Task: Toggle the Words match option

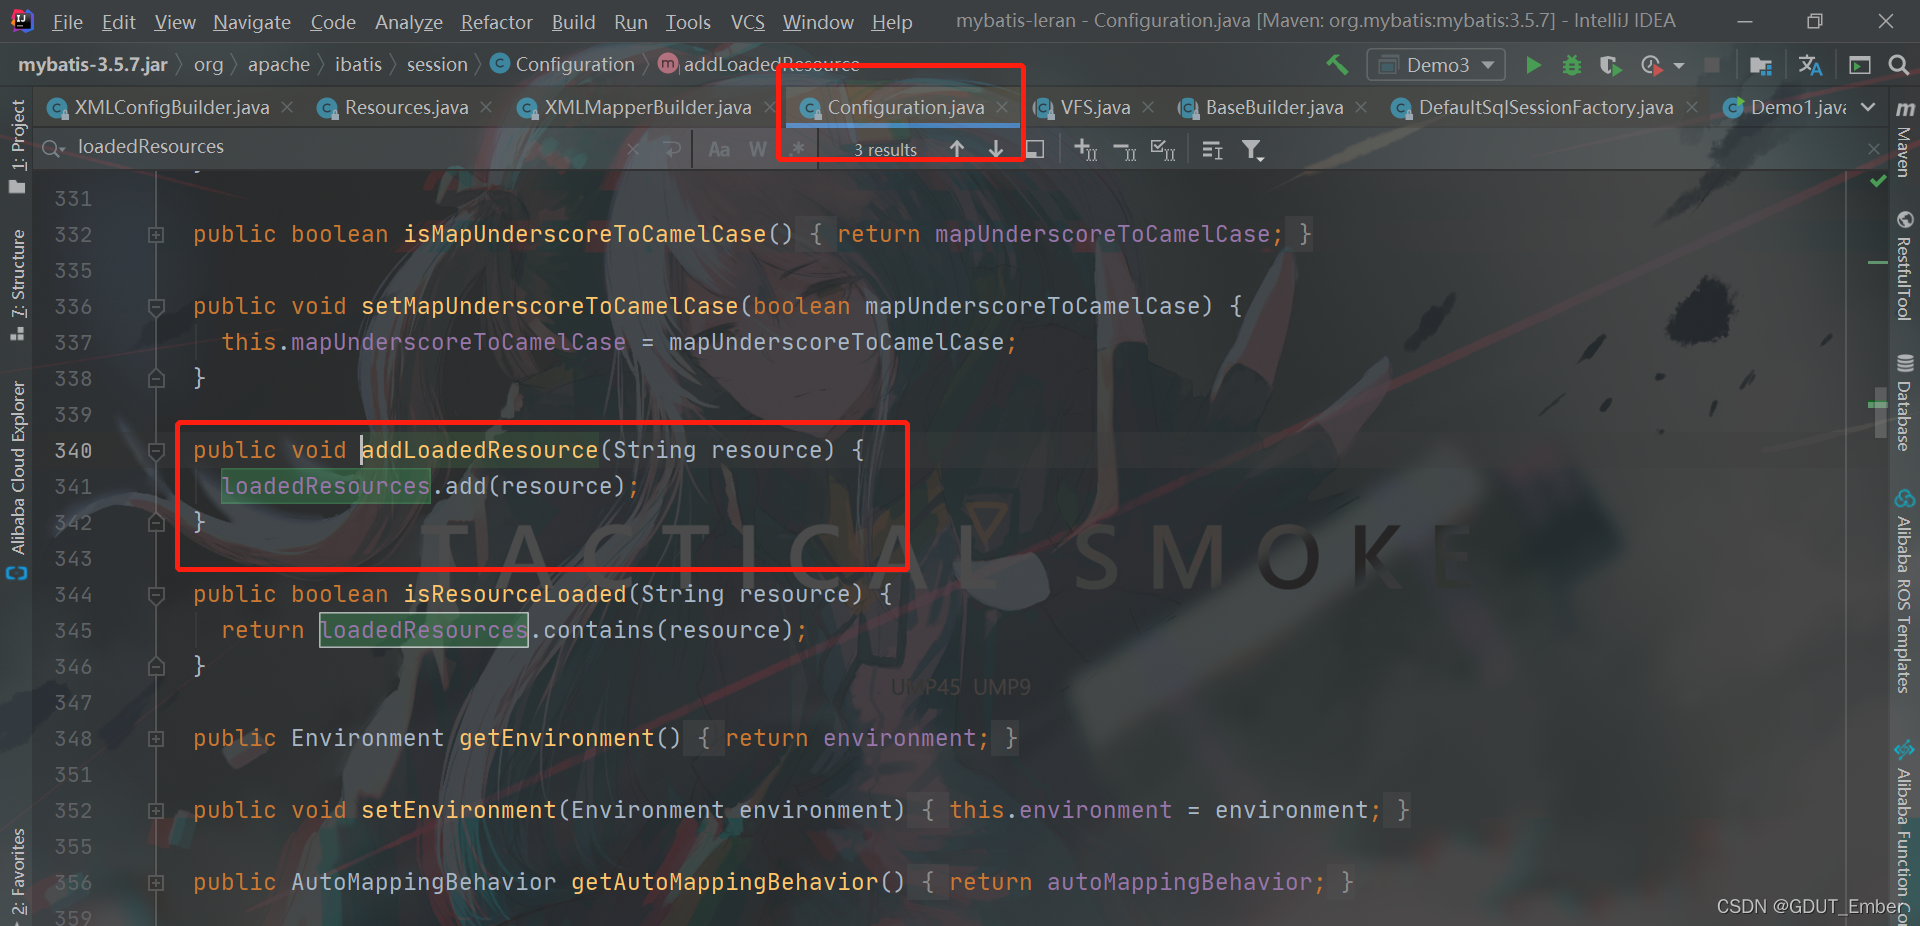Action: point(757,149)
